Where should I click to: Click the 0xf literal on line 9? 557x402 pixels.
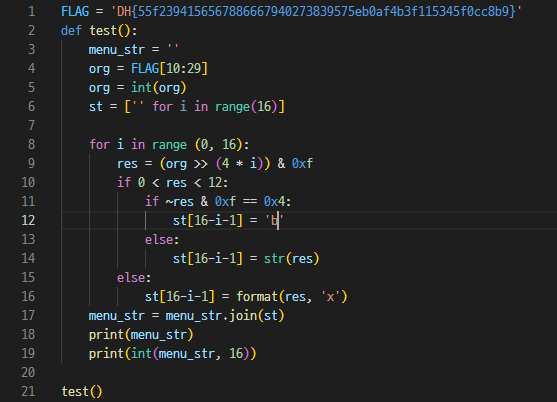pos(302,164)
